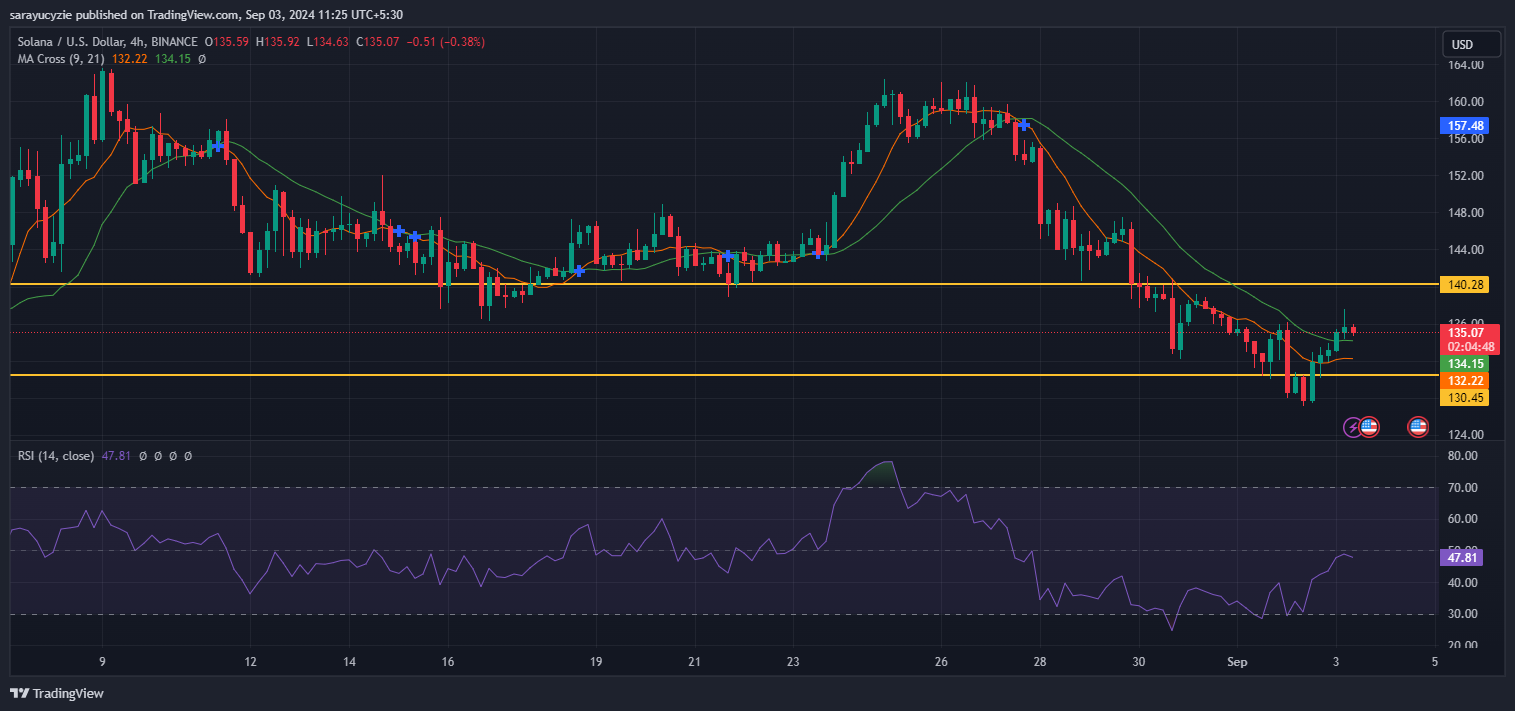Click the blue 157.48 price label icon
The height and width of the screenshot is (711, 1515).
click(1464, 125)
